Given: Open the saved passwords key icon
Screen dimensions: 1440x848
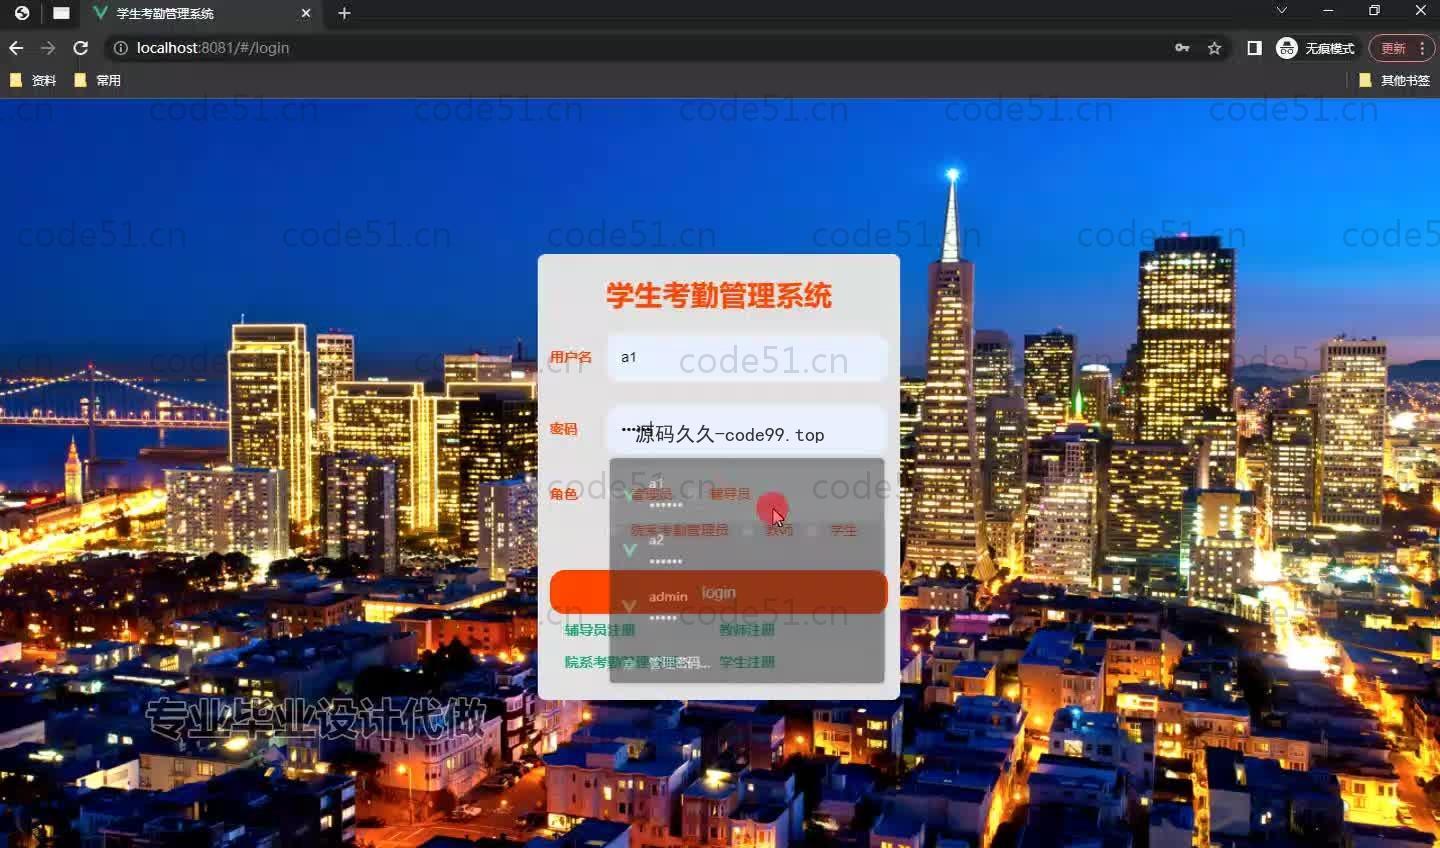Looking at the screenshot, I should (1182, 48).
